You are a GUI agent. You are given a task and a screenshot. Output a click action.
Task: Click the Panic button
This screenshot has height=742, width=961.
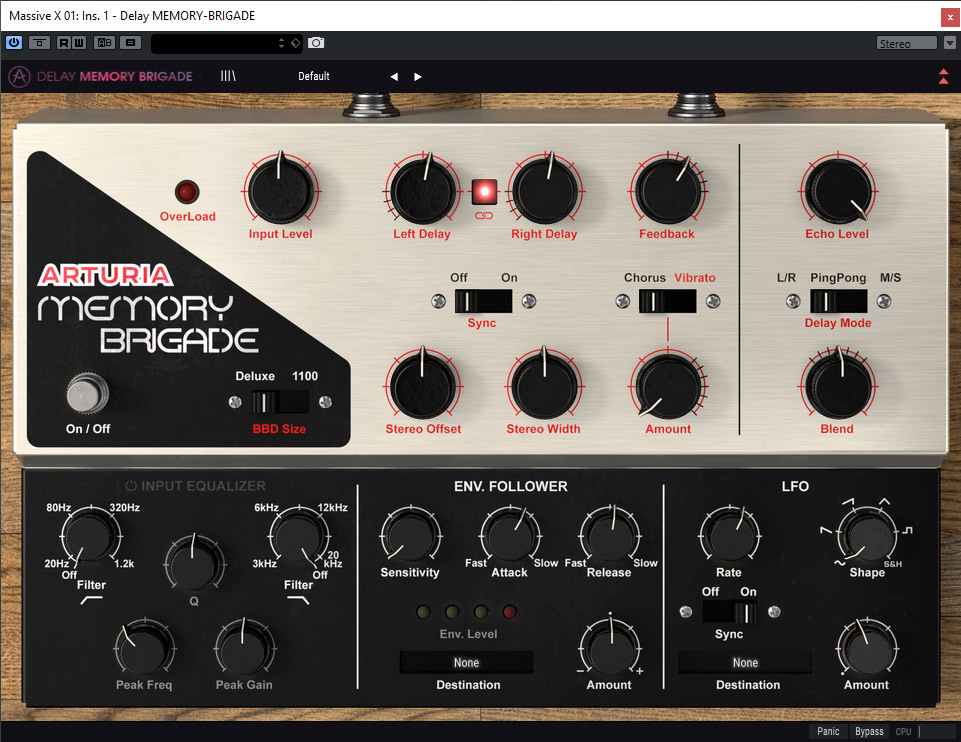point(828,731)
